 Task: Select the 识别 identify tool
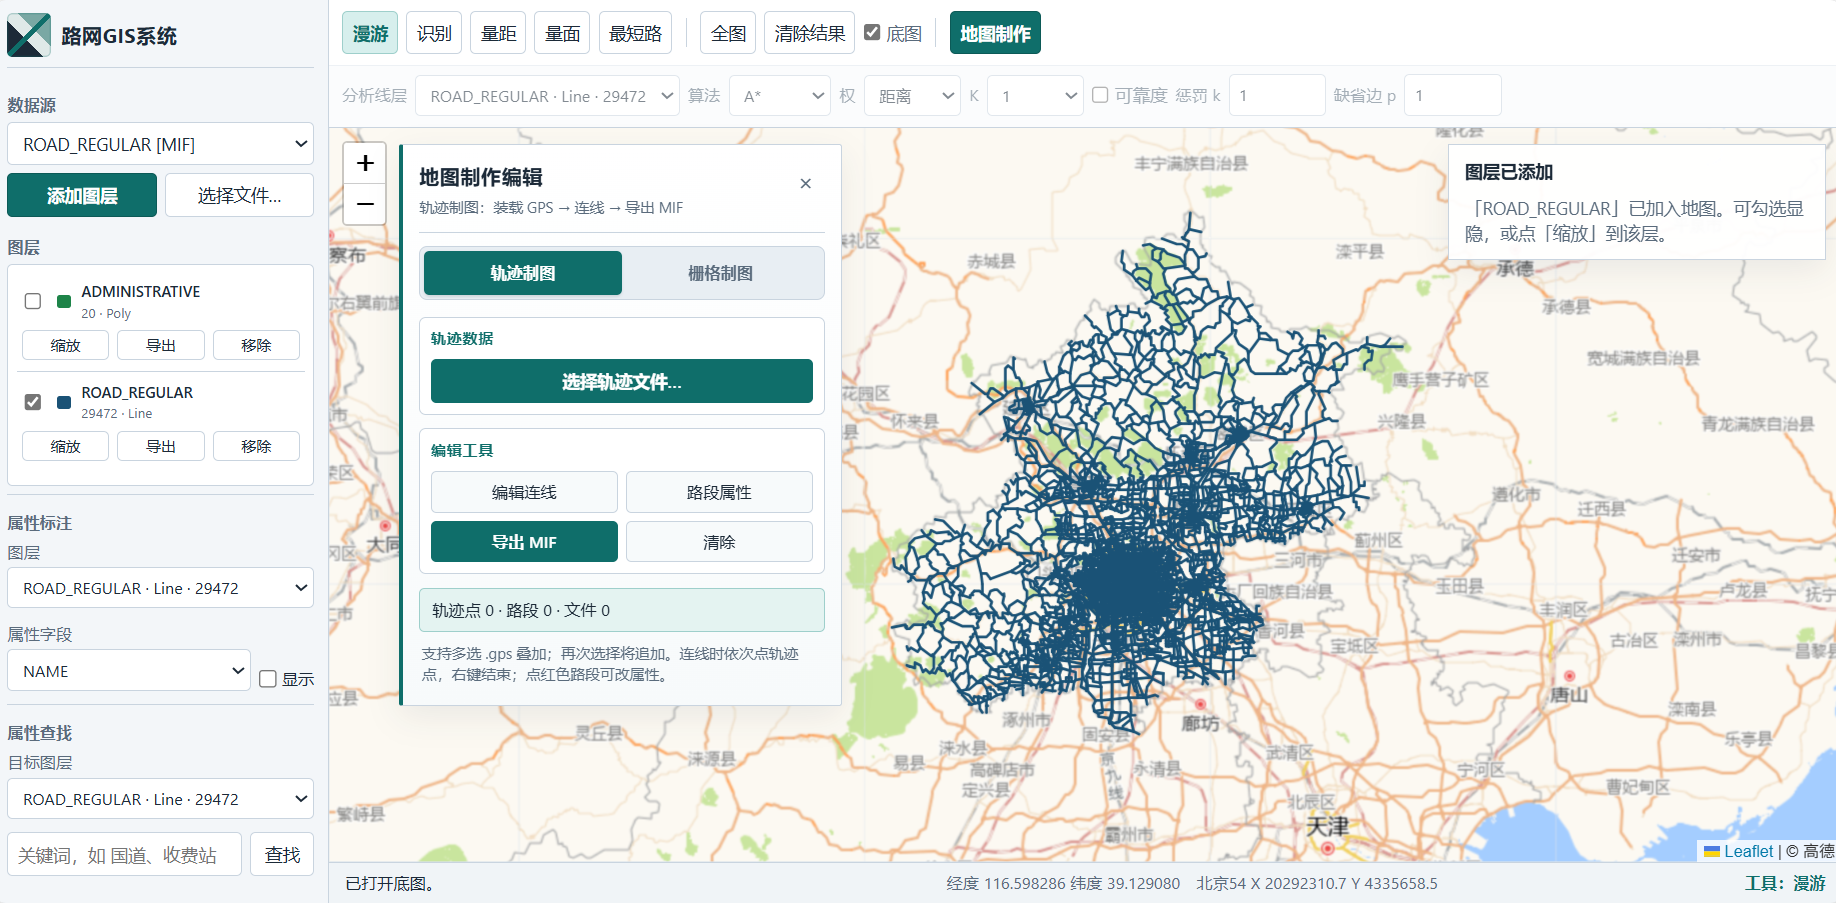coord(434,33)
